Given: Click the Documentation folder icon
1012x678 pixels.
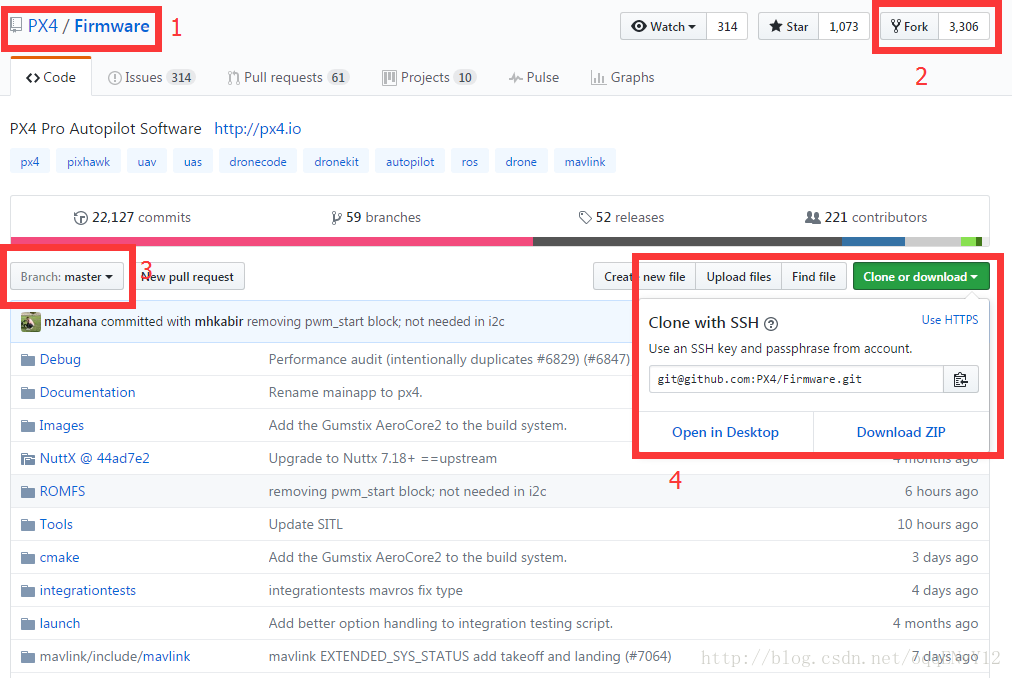Looking at the screenshot, I should click(28, 393).
